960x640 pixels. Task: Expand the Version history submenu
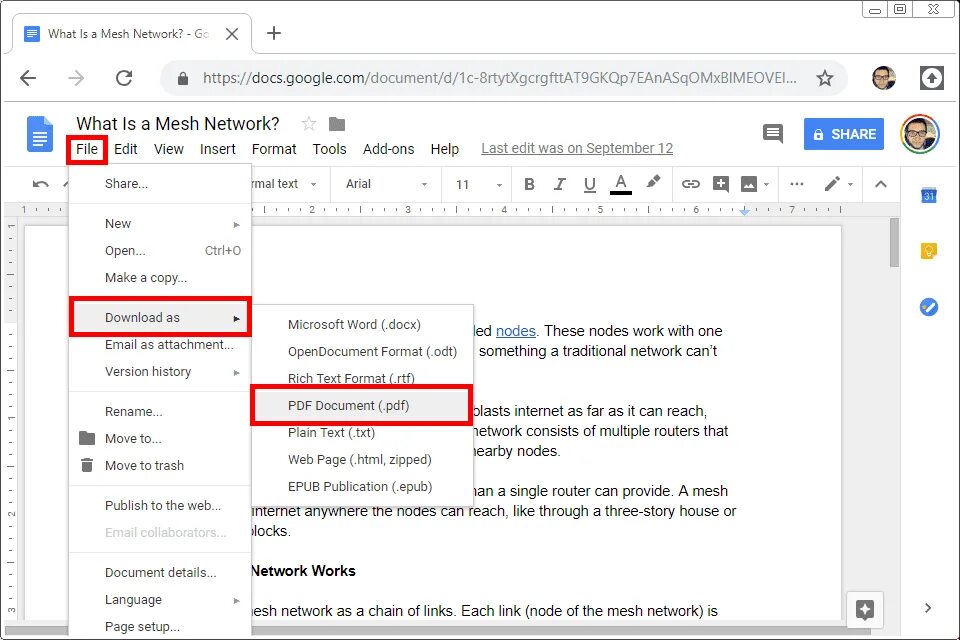pyautogui.click(x=160, y=371)
